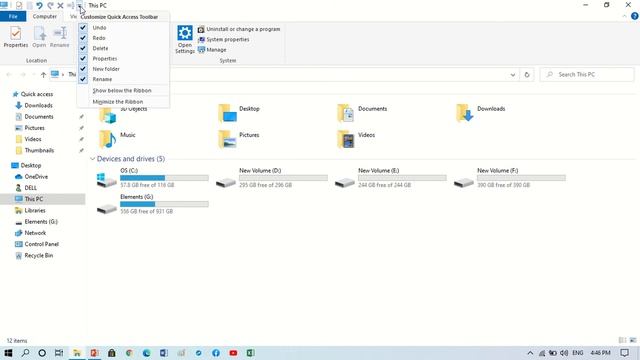
Task: Click in the Search This PC field
Action: [587, 75]
